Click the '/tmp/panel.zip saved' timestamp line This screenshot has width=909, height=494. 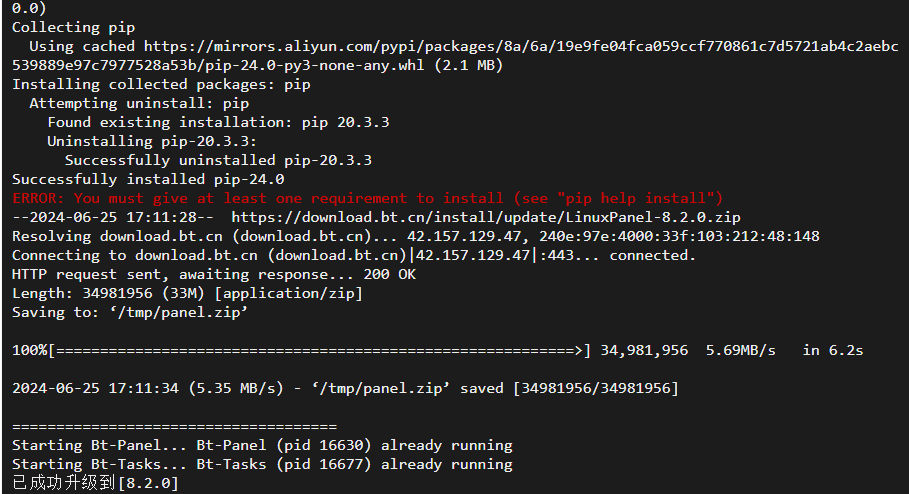(345, 388)
